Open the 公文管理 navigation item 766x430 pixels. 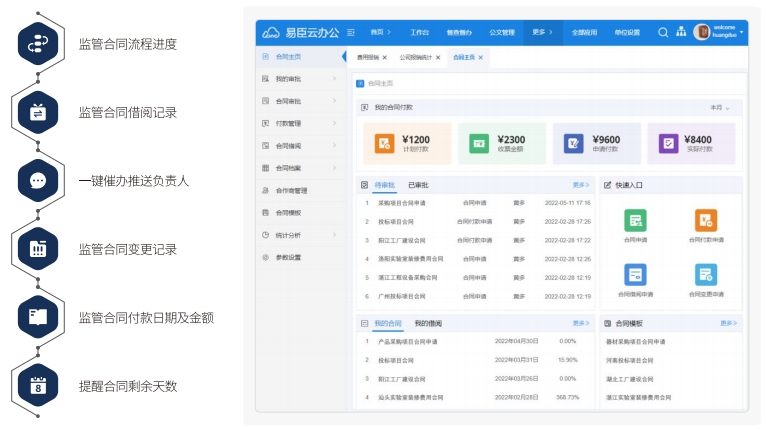pyautogui.click(x=502, y=32)
